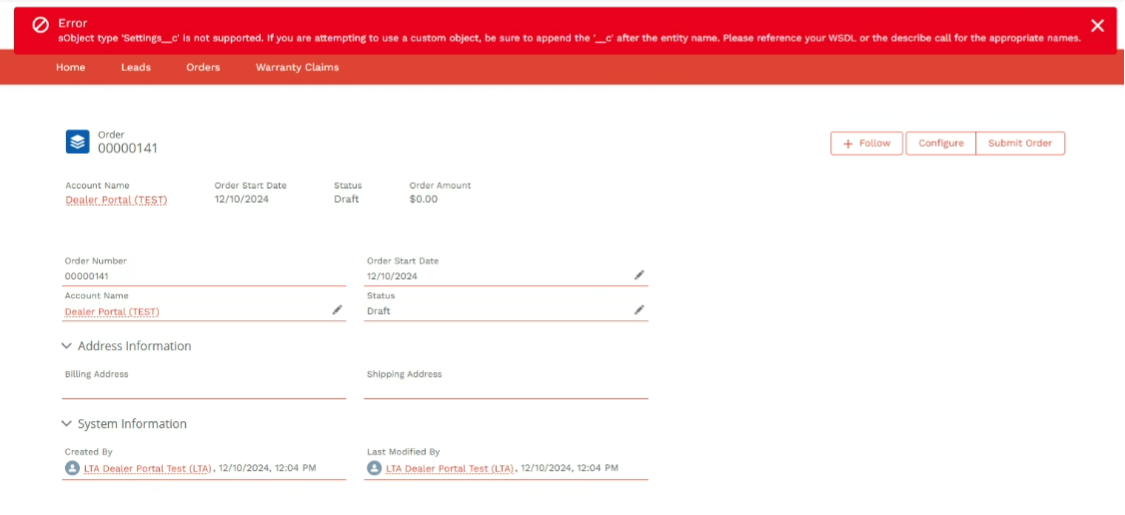The image size is (1125, 515).
Task: Open Dealer Portal (TEST) link in Account Name field
Action: click(112, 311)
